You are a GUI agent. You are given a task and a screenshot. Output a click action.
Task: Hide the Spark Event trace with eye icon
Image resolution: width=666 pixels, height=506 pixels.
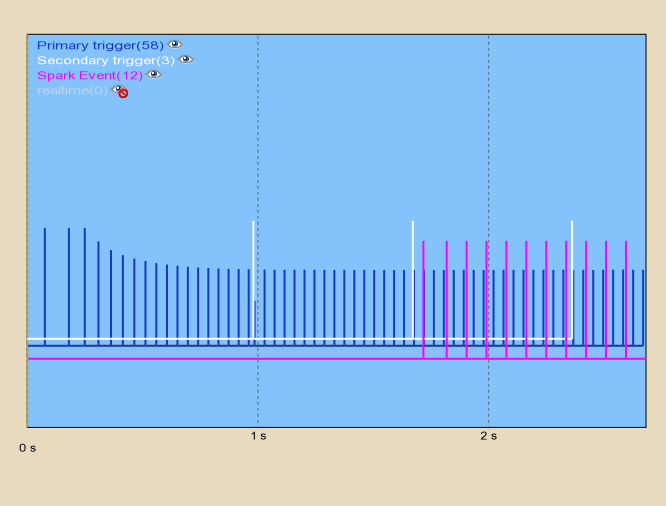pyautogui.click(x=153, y=74)
